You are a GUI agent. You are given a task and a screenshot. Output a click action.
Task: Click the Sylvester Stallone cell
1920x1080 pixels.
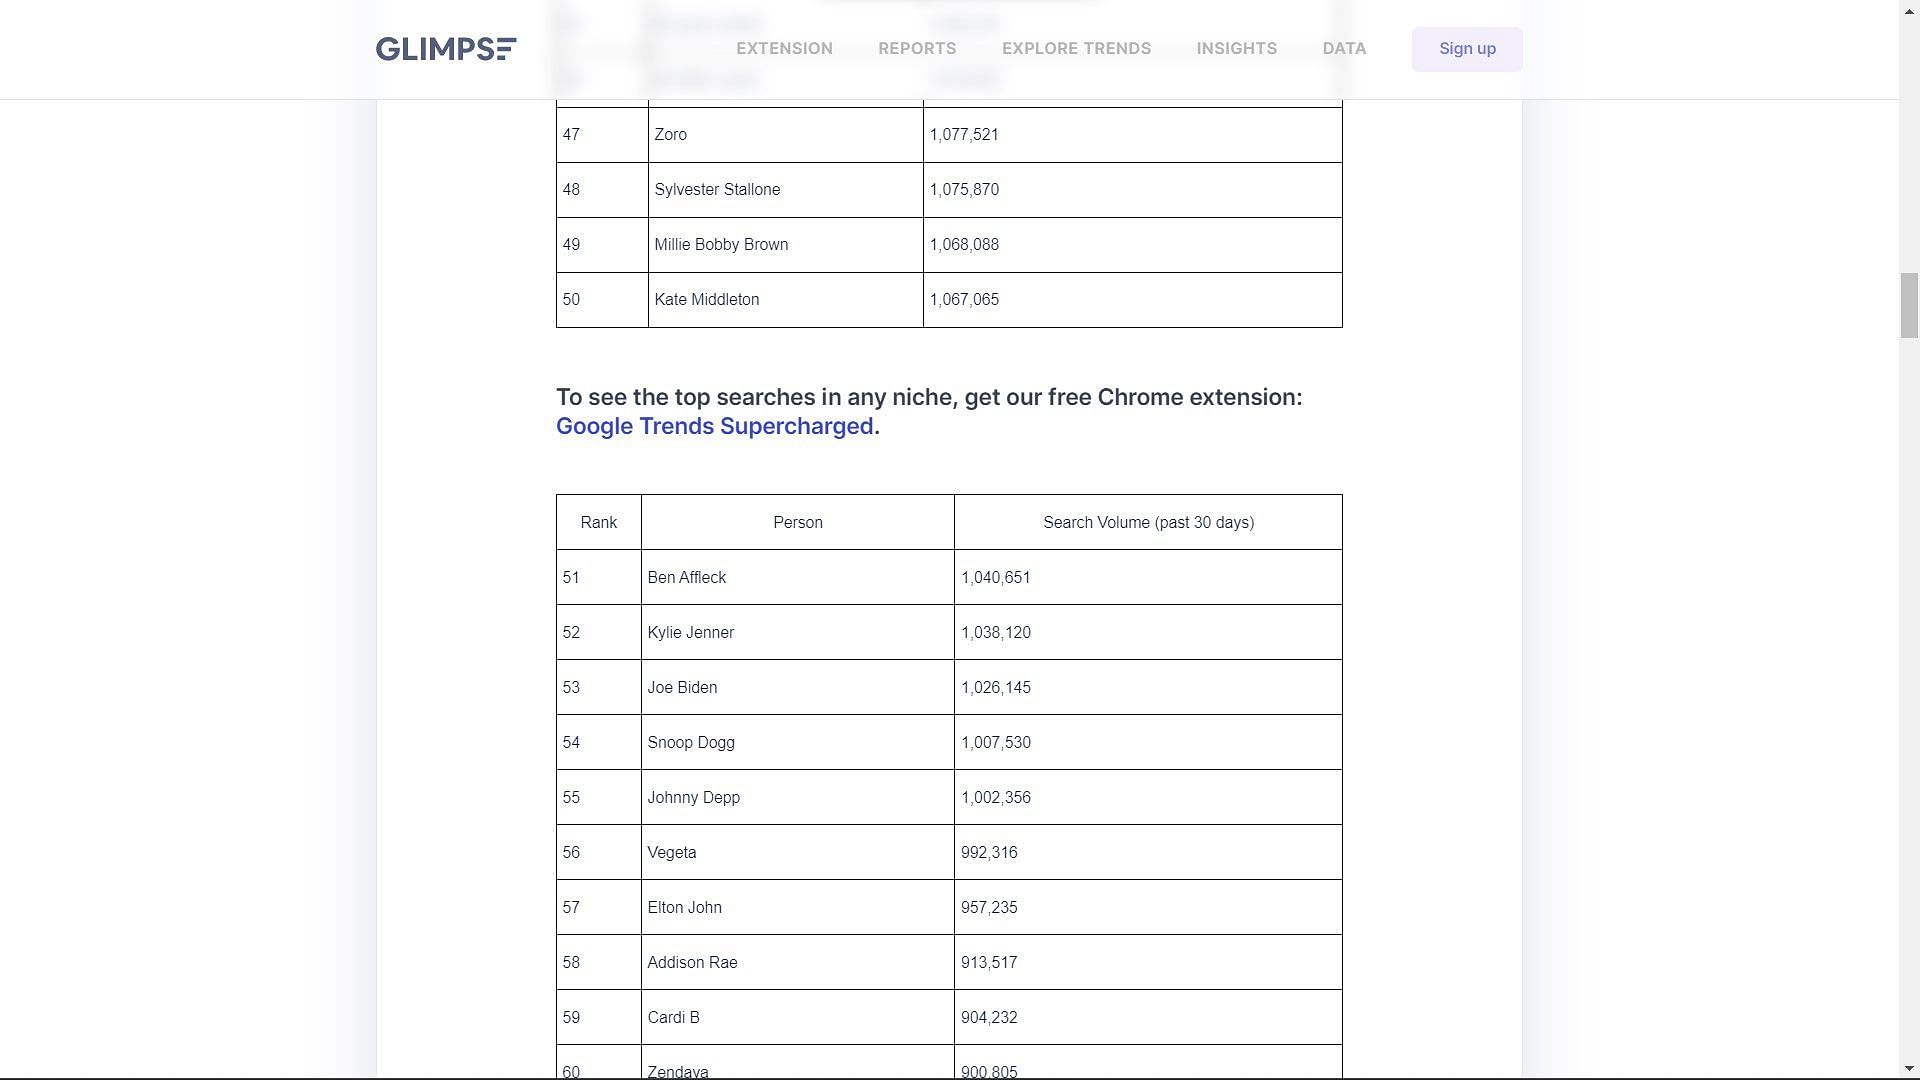[786, 190]
